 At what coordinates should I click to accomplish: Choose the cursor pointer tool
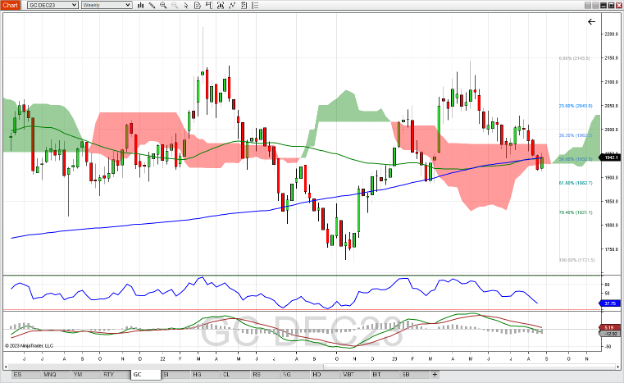coord(186,5)
